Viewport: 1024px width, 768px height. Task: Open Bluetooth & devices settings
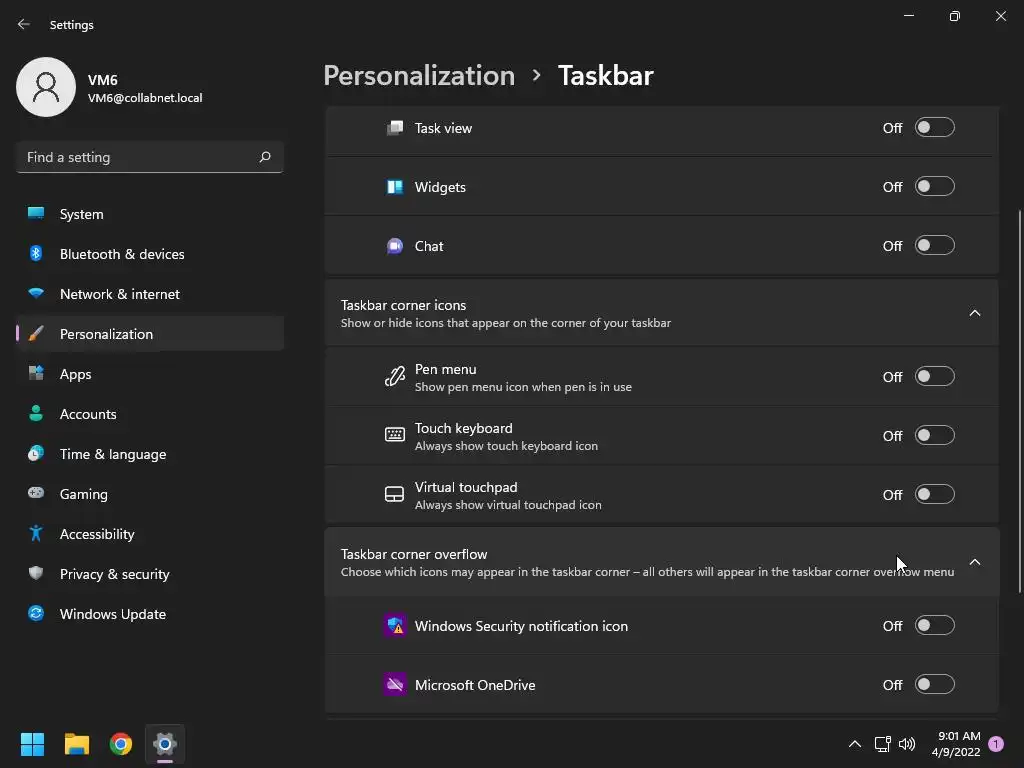pos(122,254)
